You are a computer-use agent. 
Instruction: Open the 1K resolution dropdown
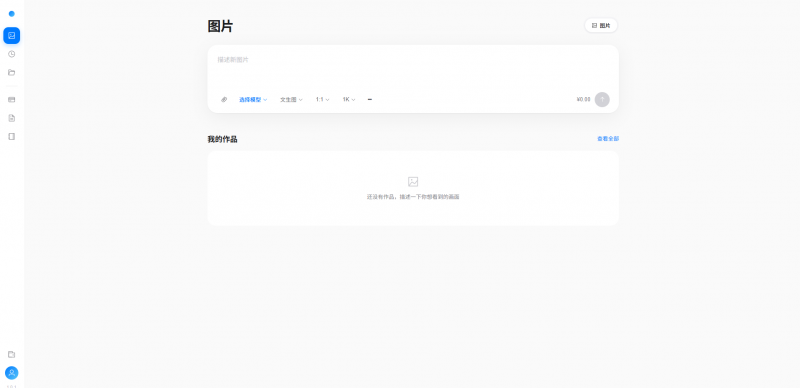pyautogui.click(x=349, y=100)
